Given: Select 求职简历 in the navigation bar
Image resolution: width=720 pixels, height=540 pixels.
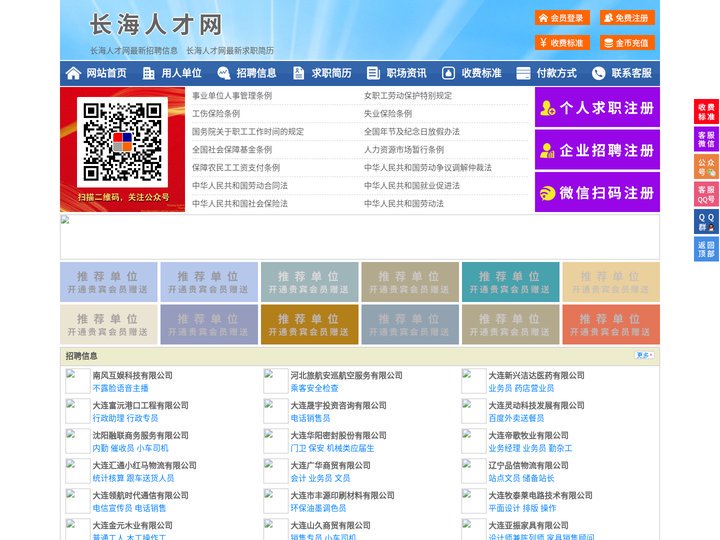Looking at the screenshot, I should click(332, 73).
